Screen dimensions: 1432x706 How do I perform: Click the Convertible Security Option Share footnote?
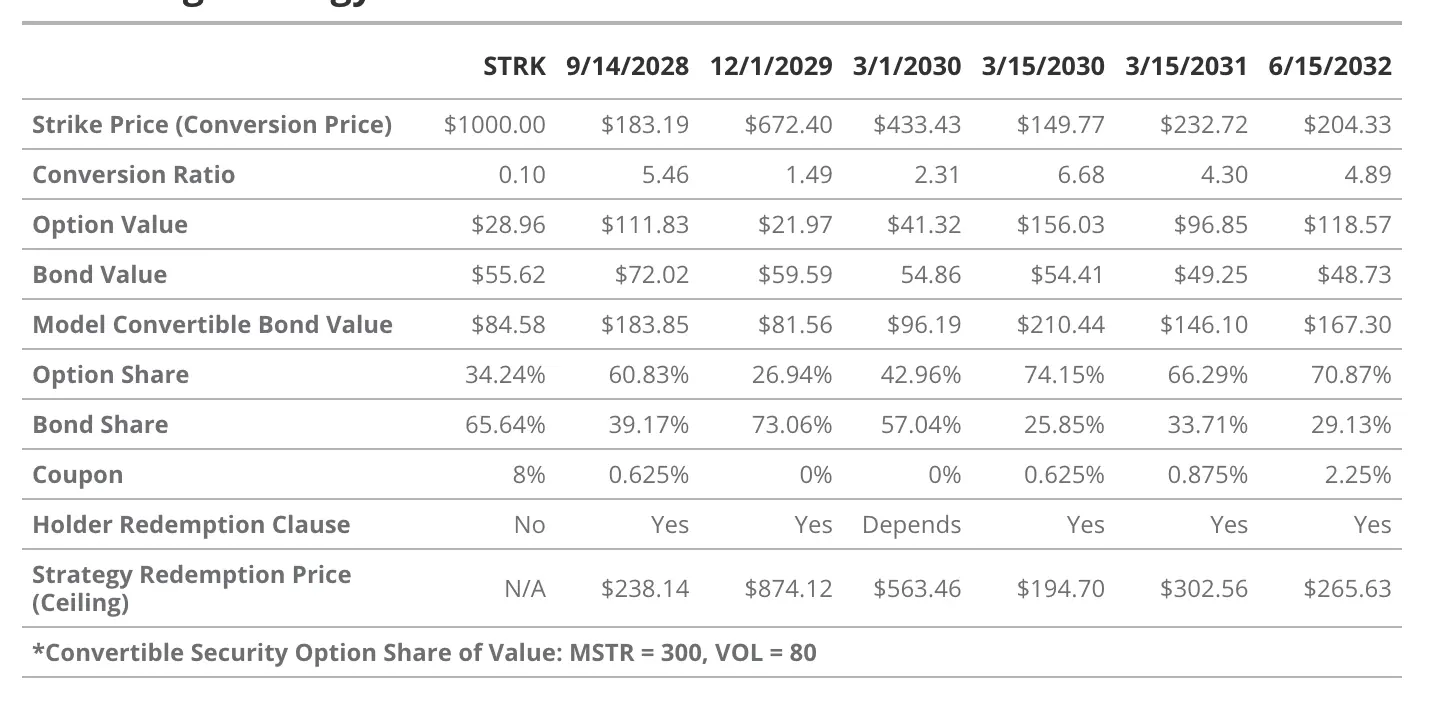click(x=424, y=653)
